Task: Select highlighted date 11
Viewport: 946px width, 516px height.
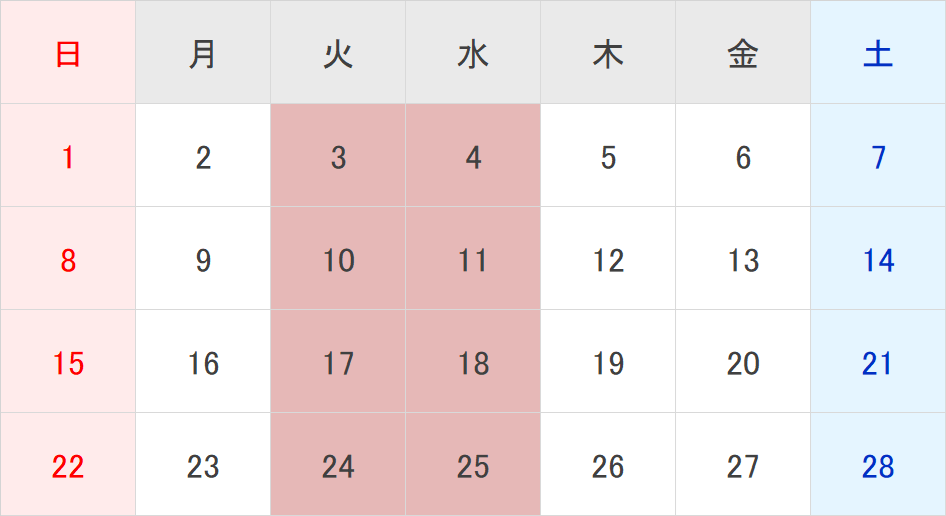Action: pos(473,260)
